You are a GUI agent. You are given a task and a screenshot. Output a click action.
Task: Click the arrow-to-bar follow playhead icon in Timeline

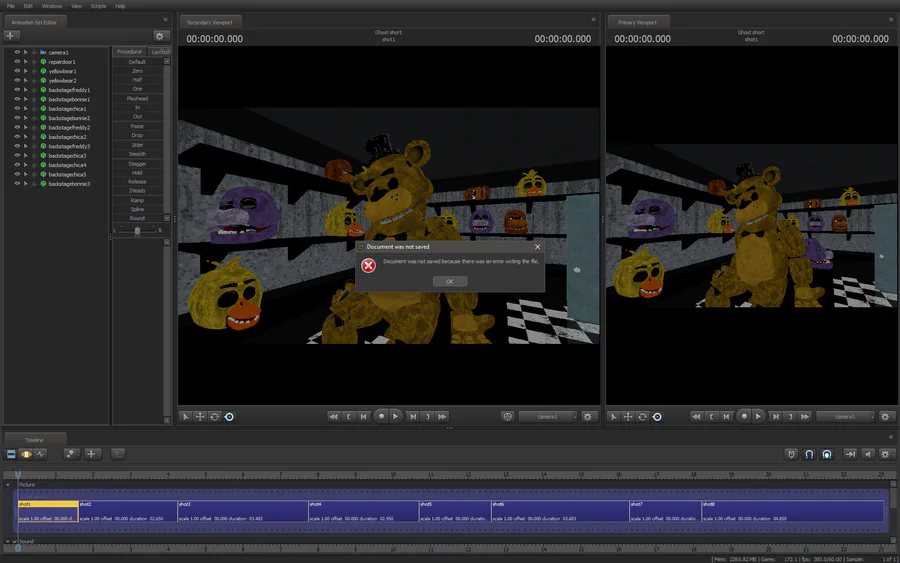pos(850,454)
